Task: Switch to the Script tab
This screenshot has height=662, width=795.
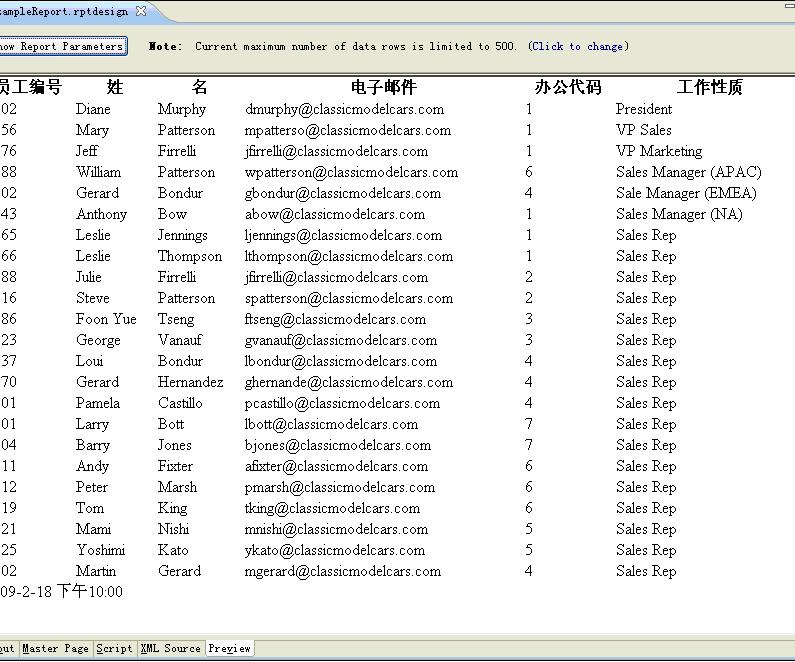Action: 114,648
